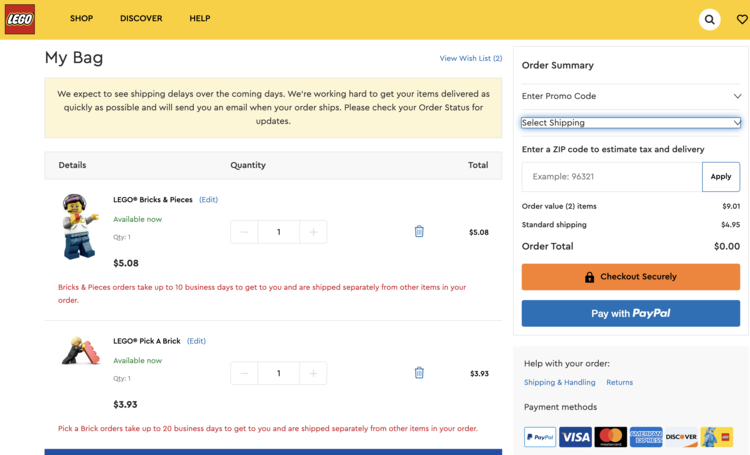750x455 pixels.
Task: Open search with the magnifier icon
Action: pos(709,20)
